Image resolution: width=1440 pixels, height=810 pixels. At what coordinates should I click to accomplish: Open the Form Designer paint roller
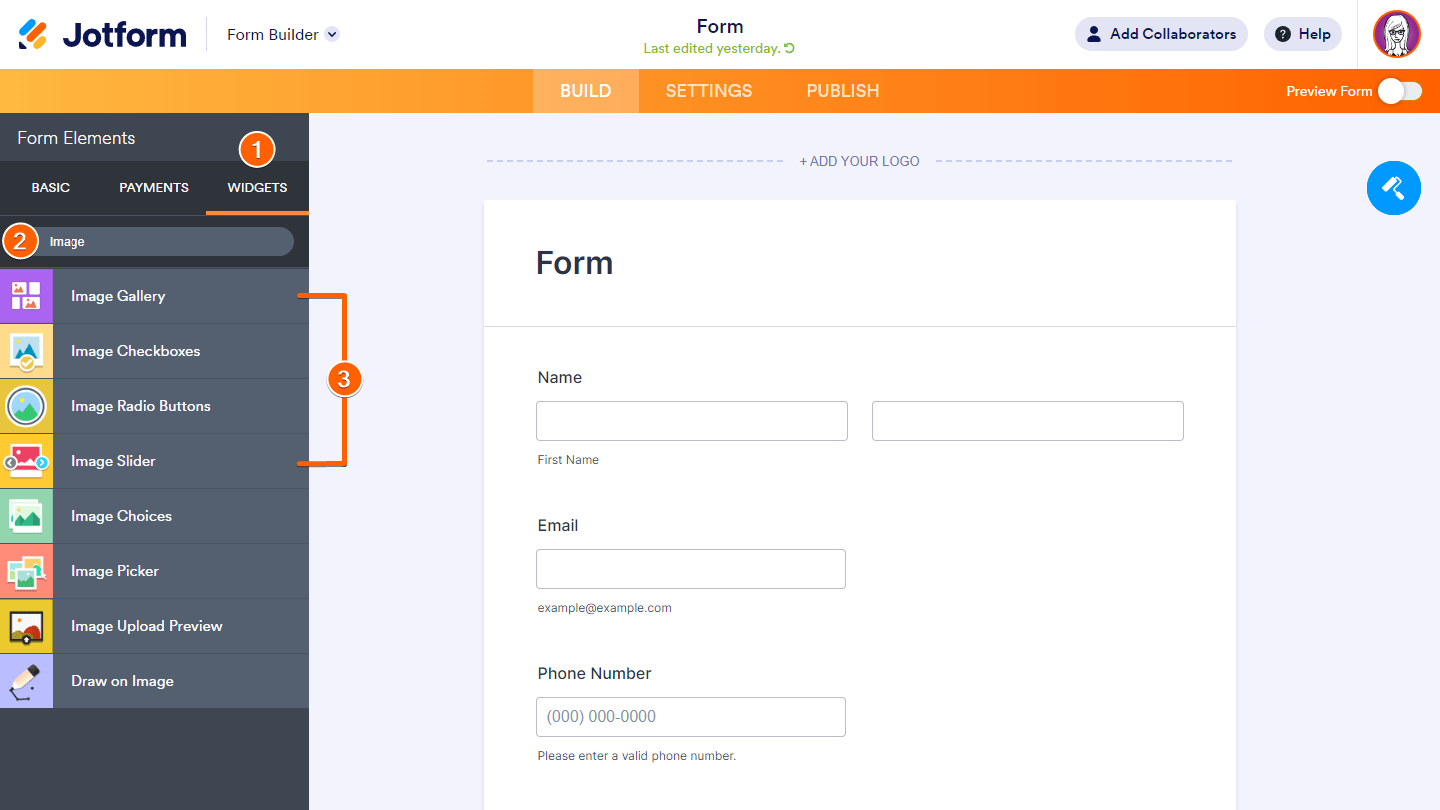(x=1393, y=187)
